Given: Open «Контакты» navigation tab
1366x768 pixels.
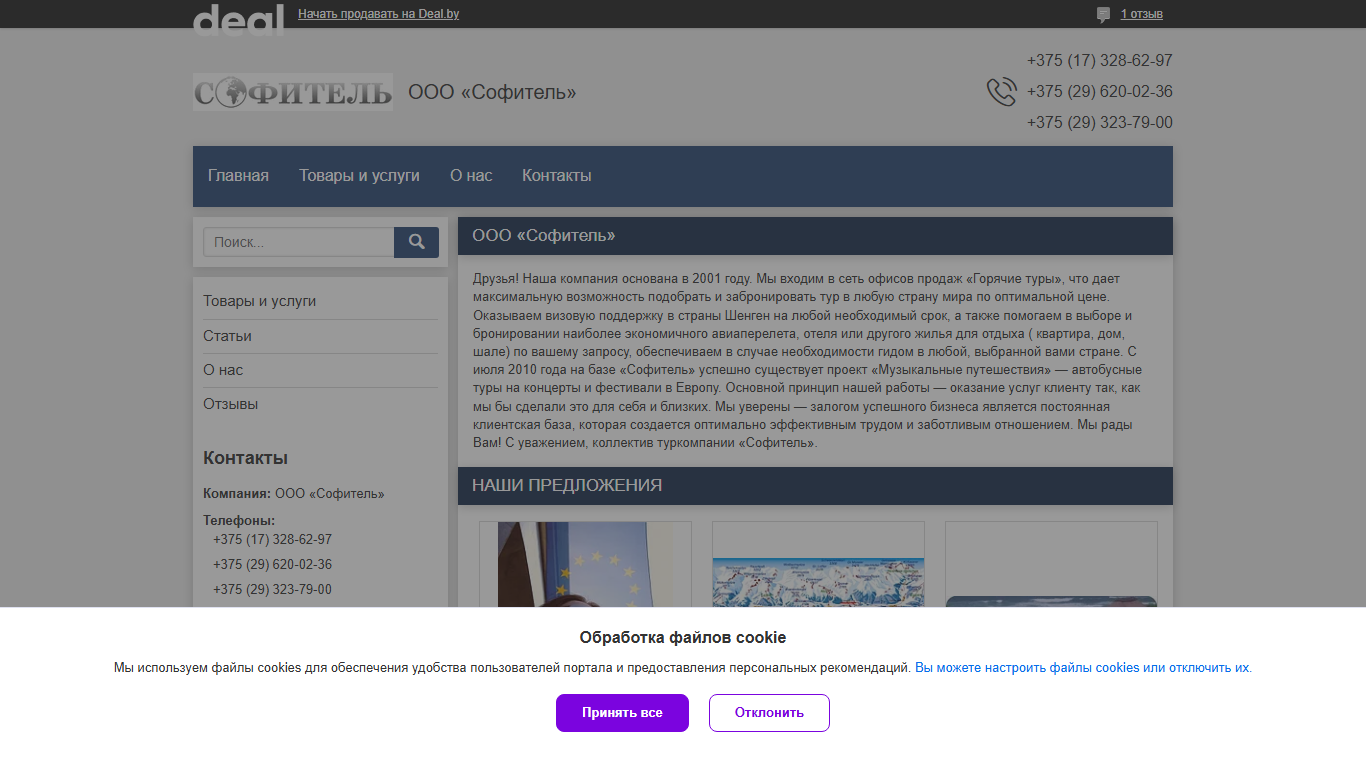Looking at the screenshot, I should pos(557,176).
